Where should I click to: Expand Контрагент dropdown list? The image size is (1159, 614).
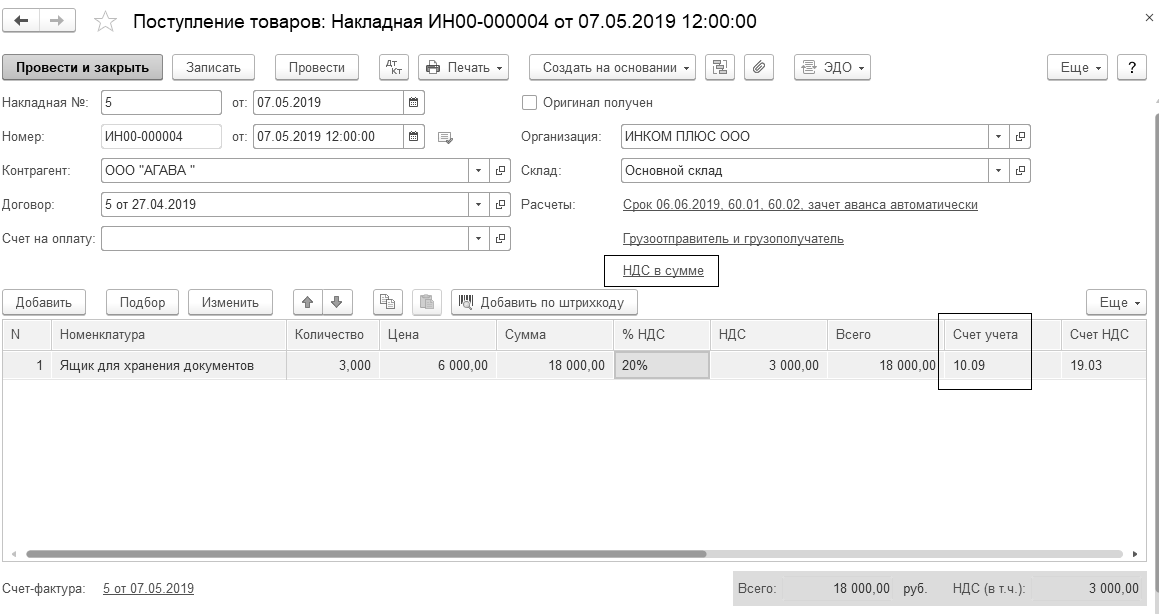click(478, 171)
